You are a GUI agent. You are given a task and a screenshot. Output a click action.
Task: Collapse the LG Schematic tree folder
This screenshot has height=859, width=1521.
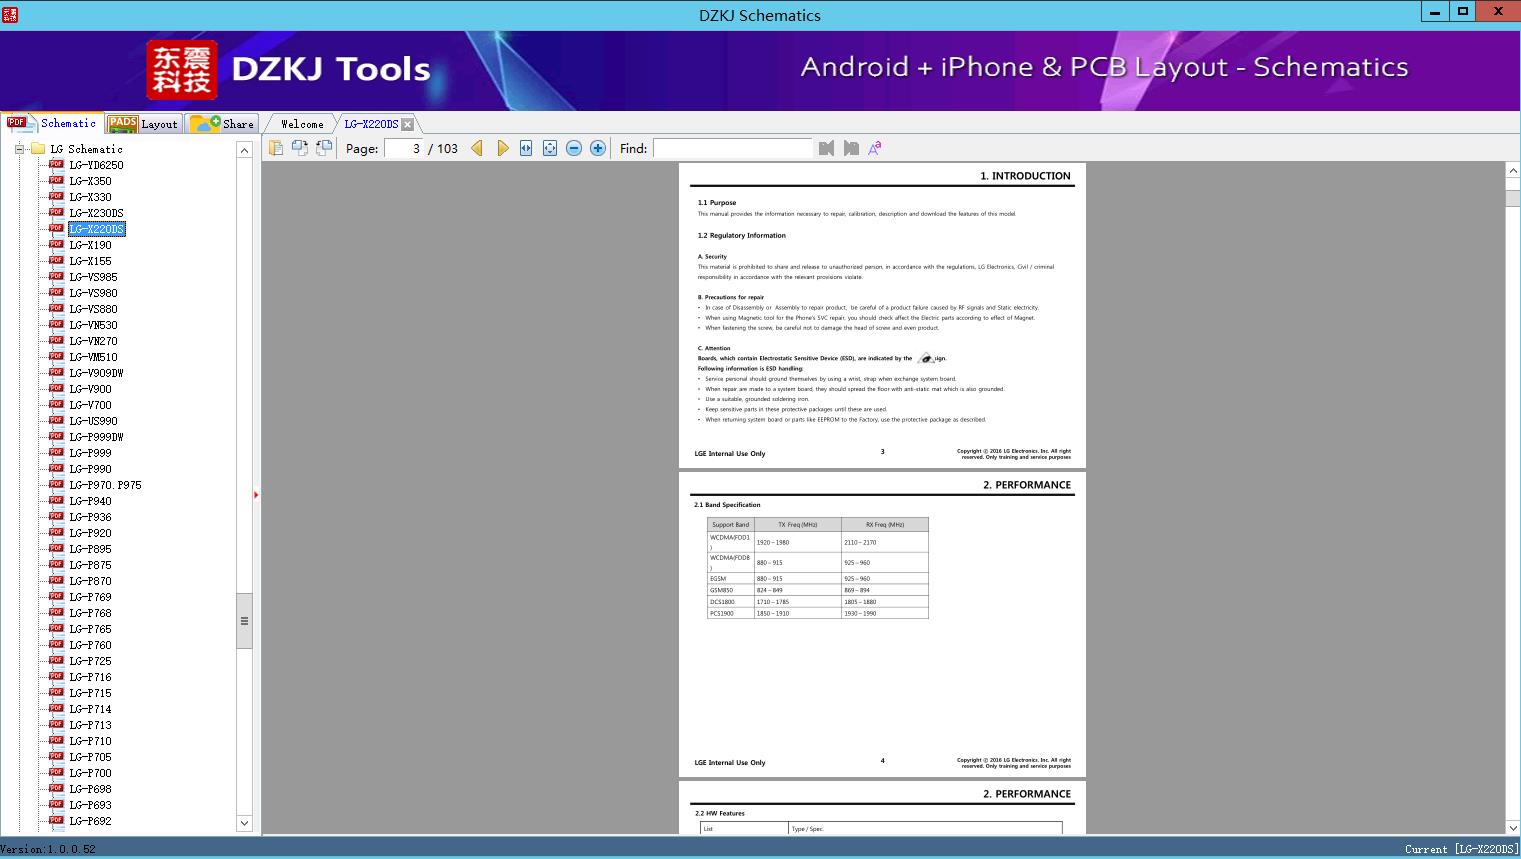(x=19, y=149)
